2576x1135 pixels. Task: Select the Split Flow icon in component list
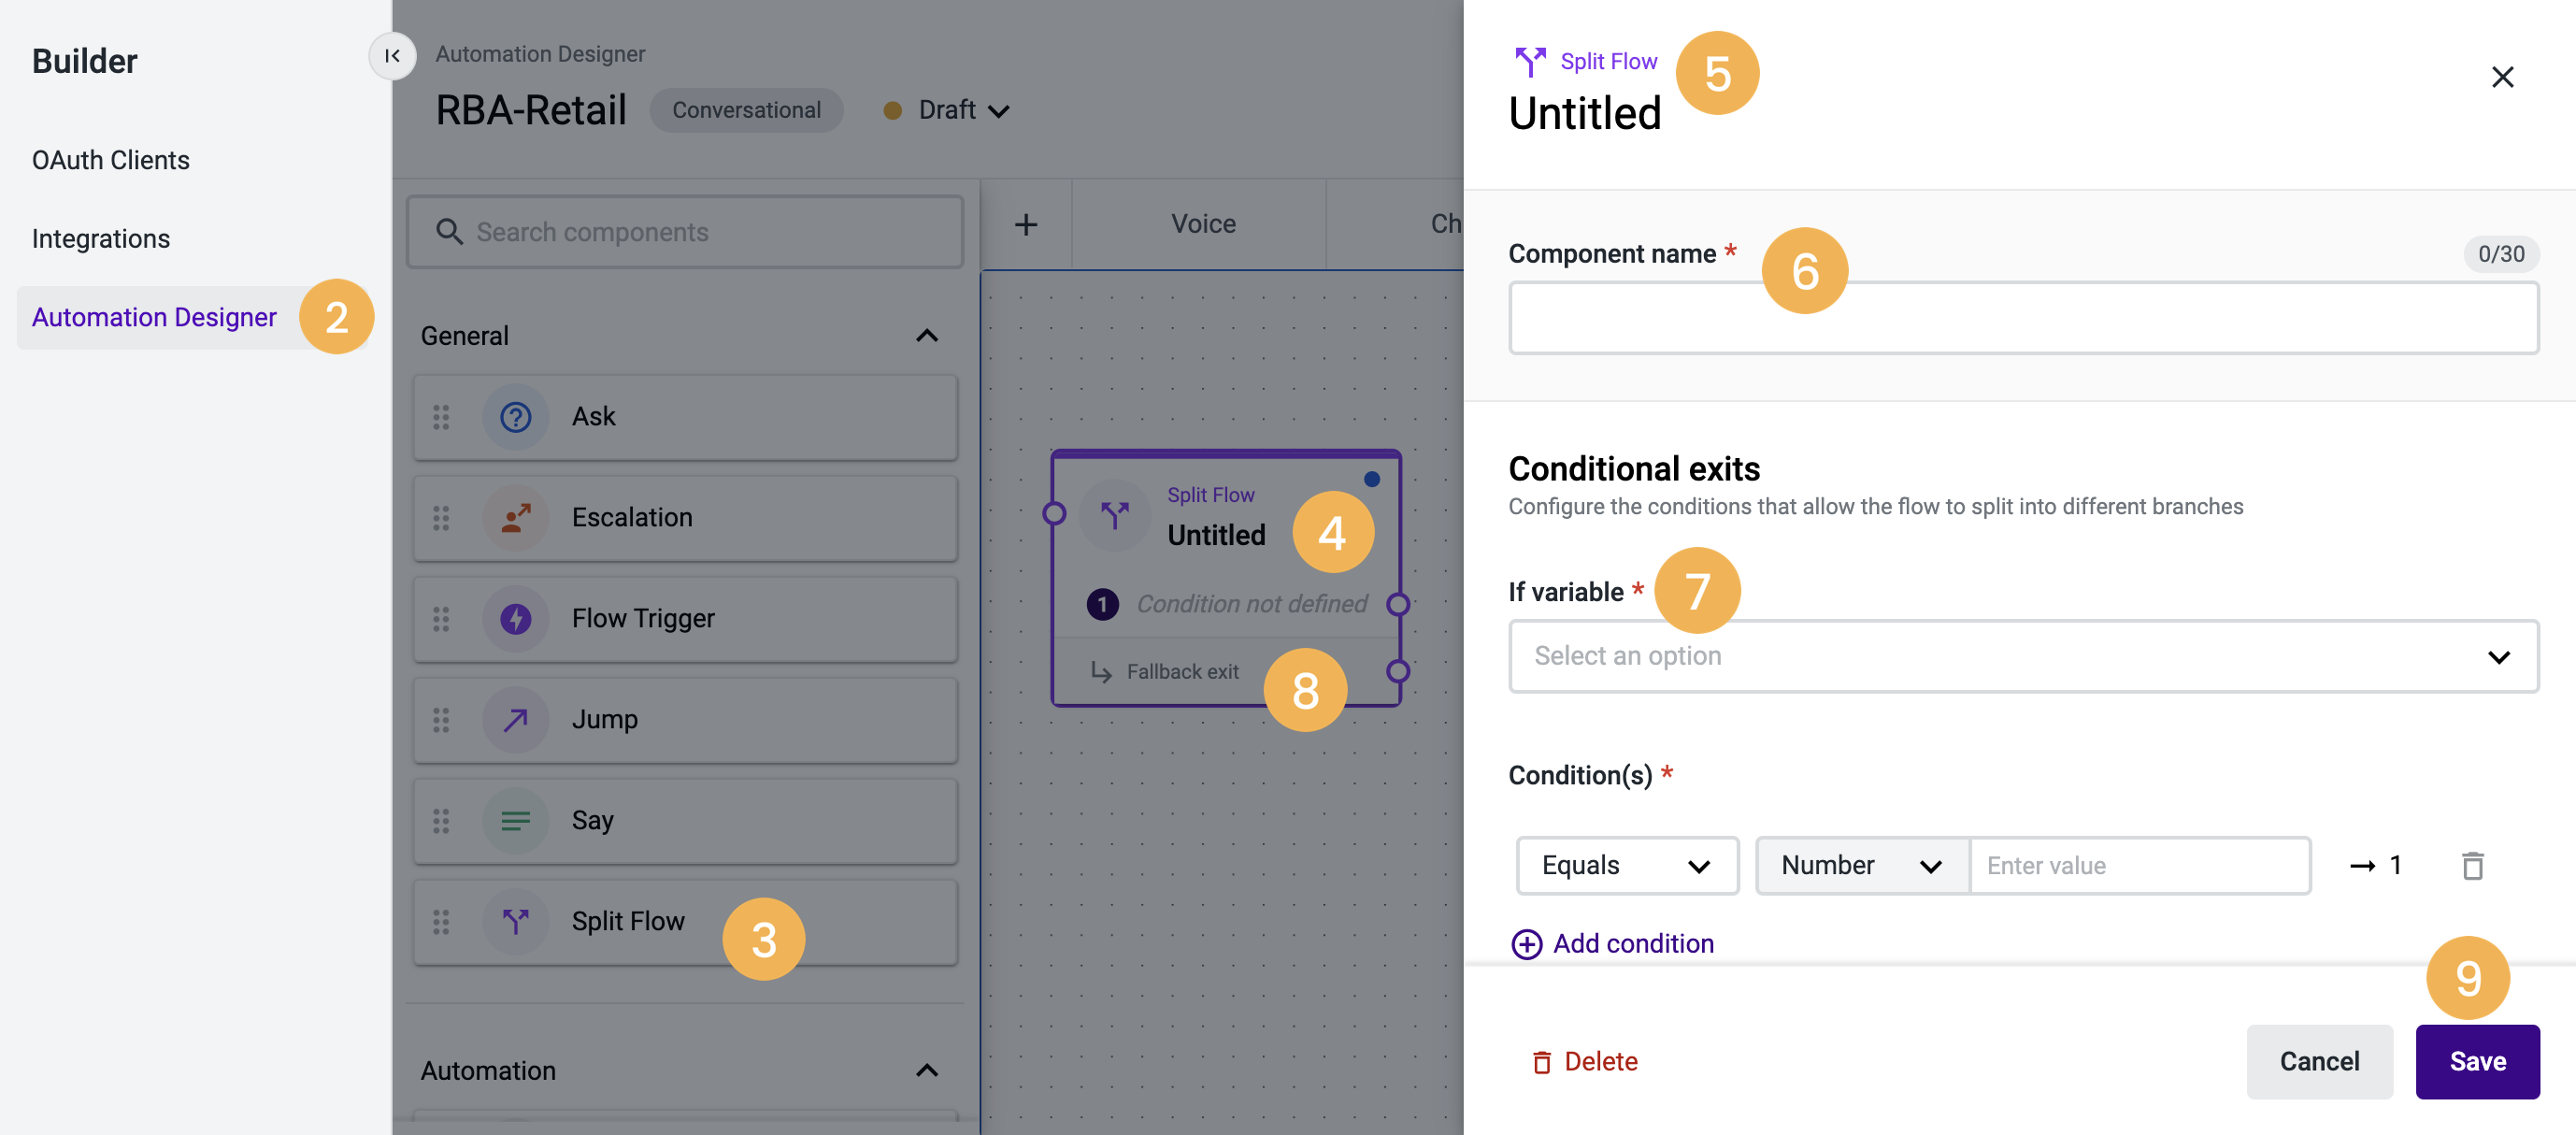point(514,921)
